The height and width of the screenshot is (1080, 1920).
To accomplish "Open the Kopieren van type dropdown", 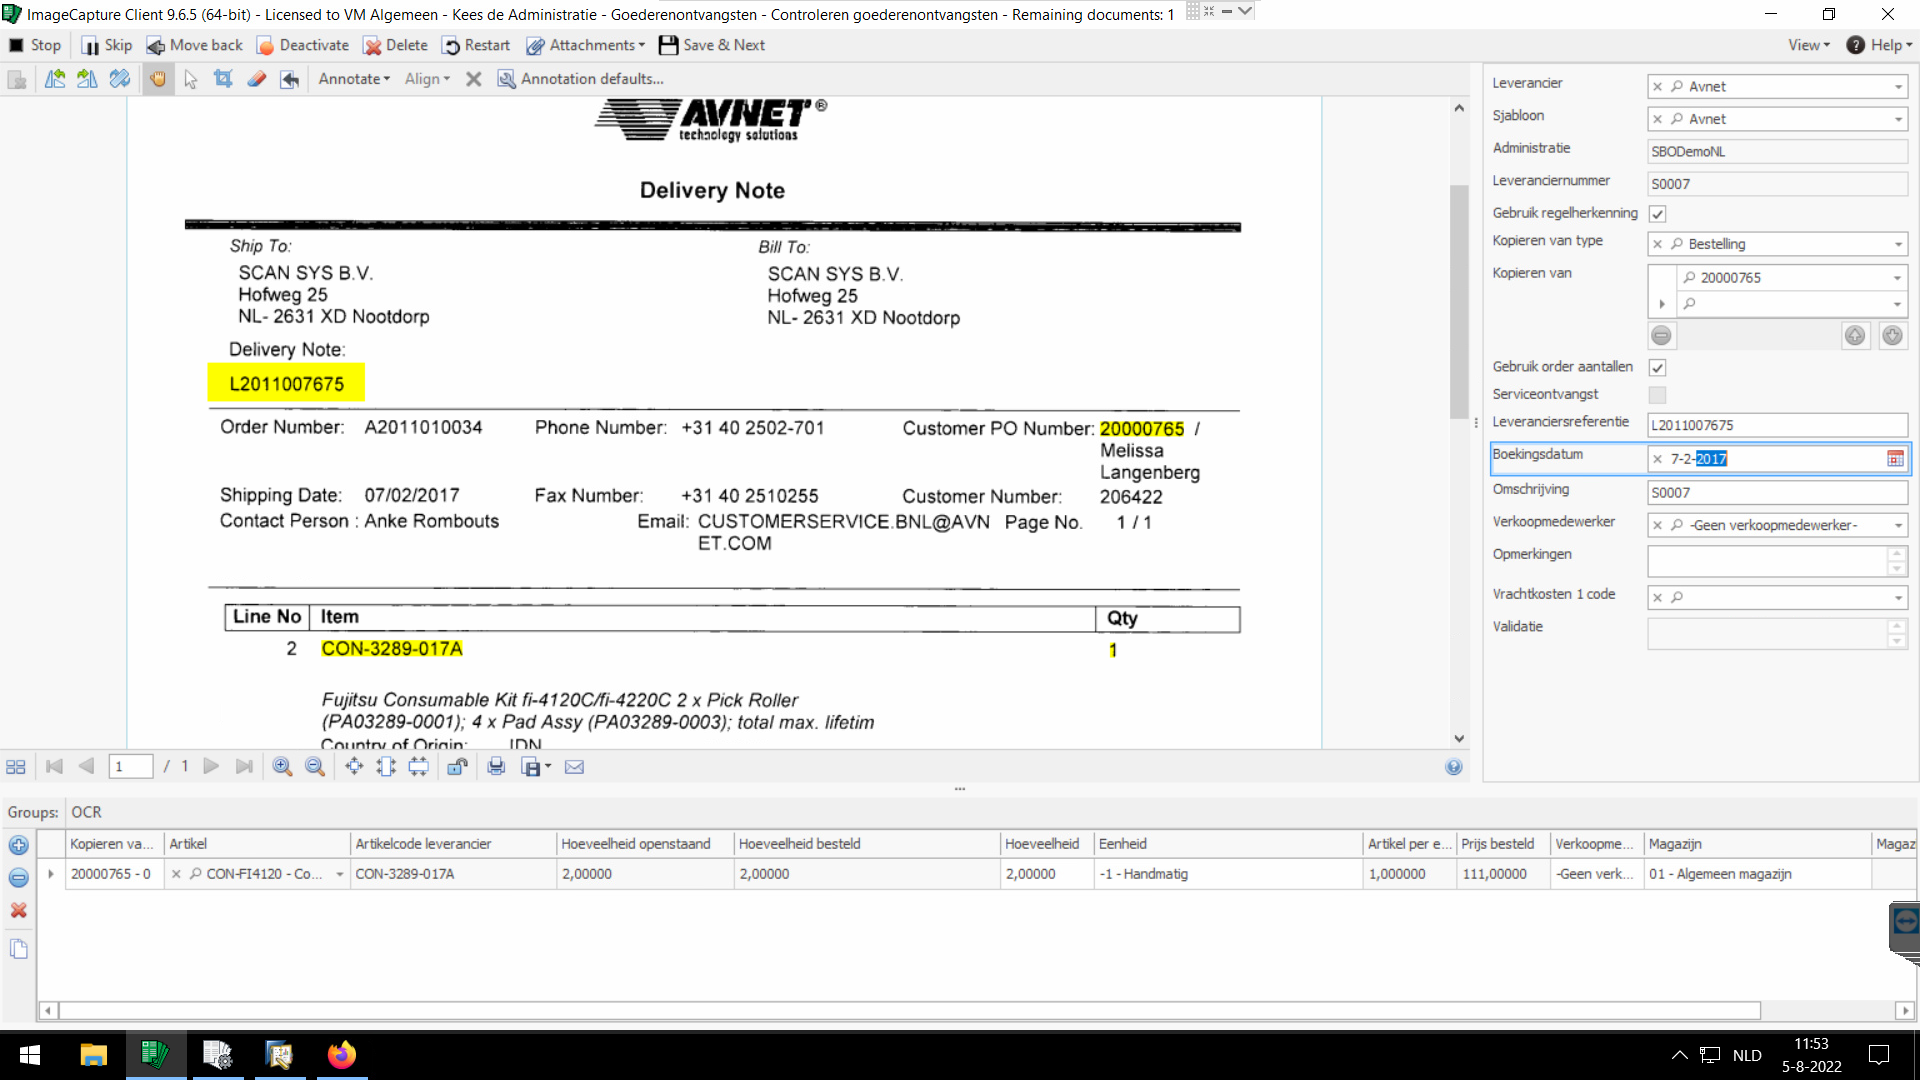I will click(x=1898, y=244).
